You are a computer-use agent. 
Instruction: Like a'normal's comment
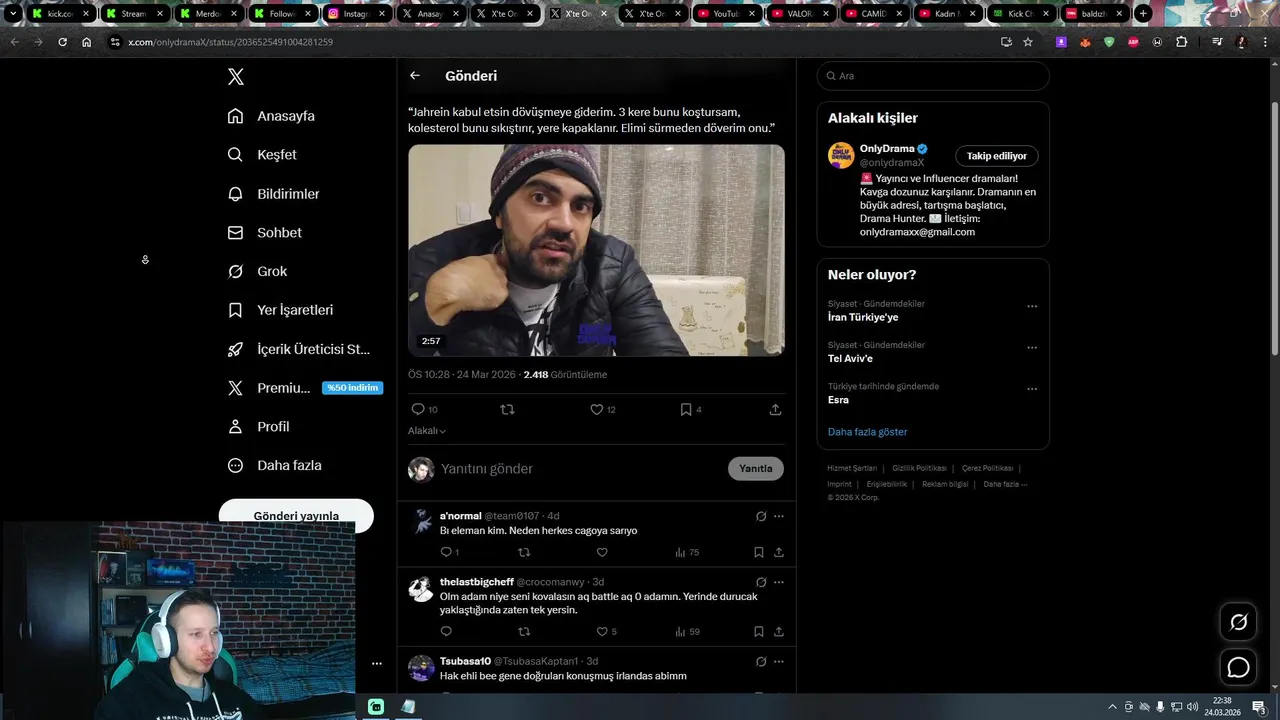point(602,552)
